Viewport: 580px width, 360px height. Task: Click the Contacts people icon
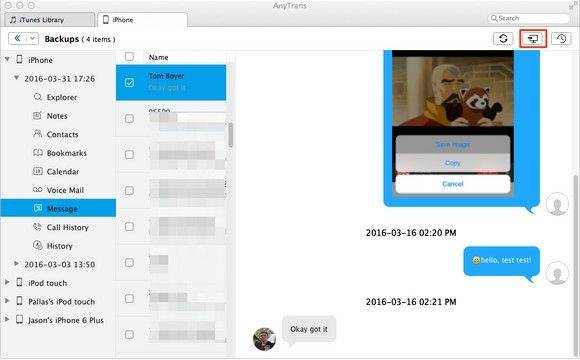37,134
